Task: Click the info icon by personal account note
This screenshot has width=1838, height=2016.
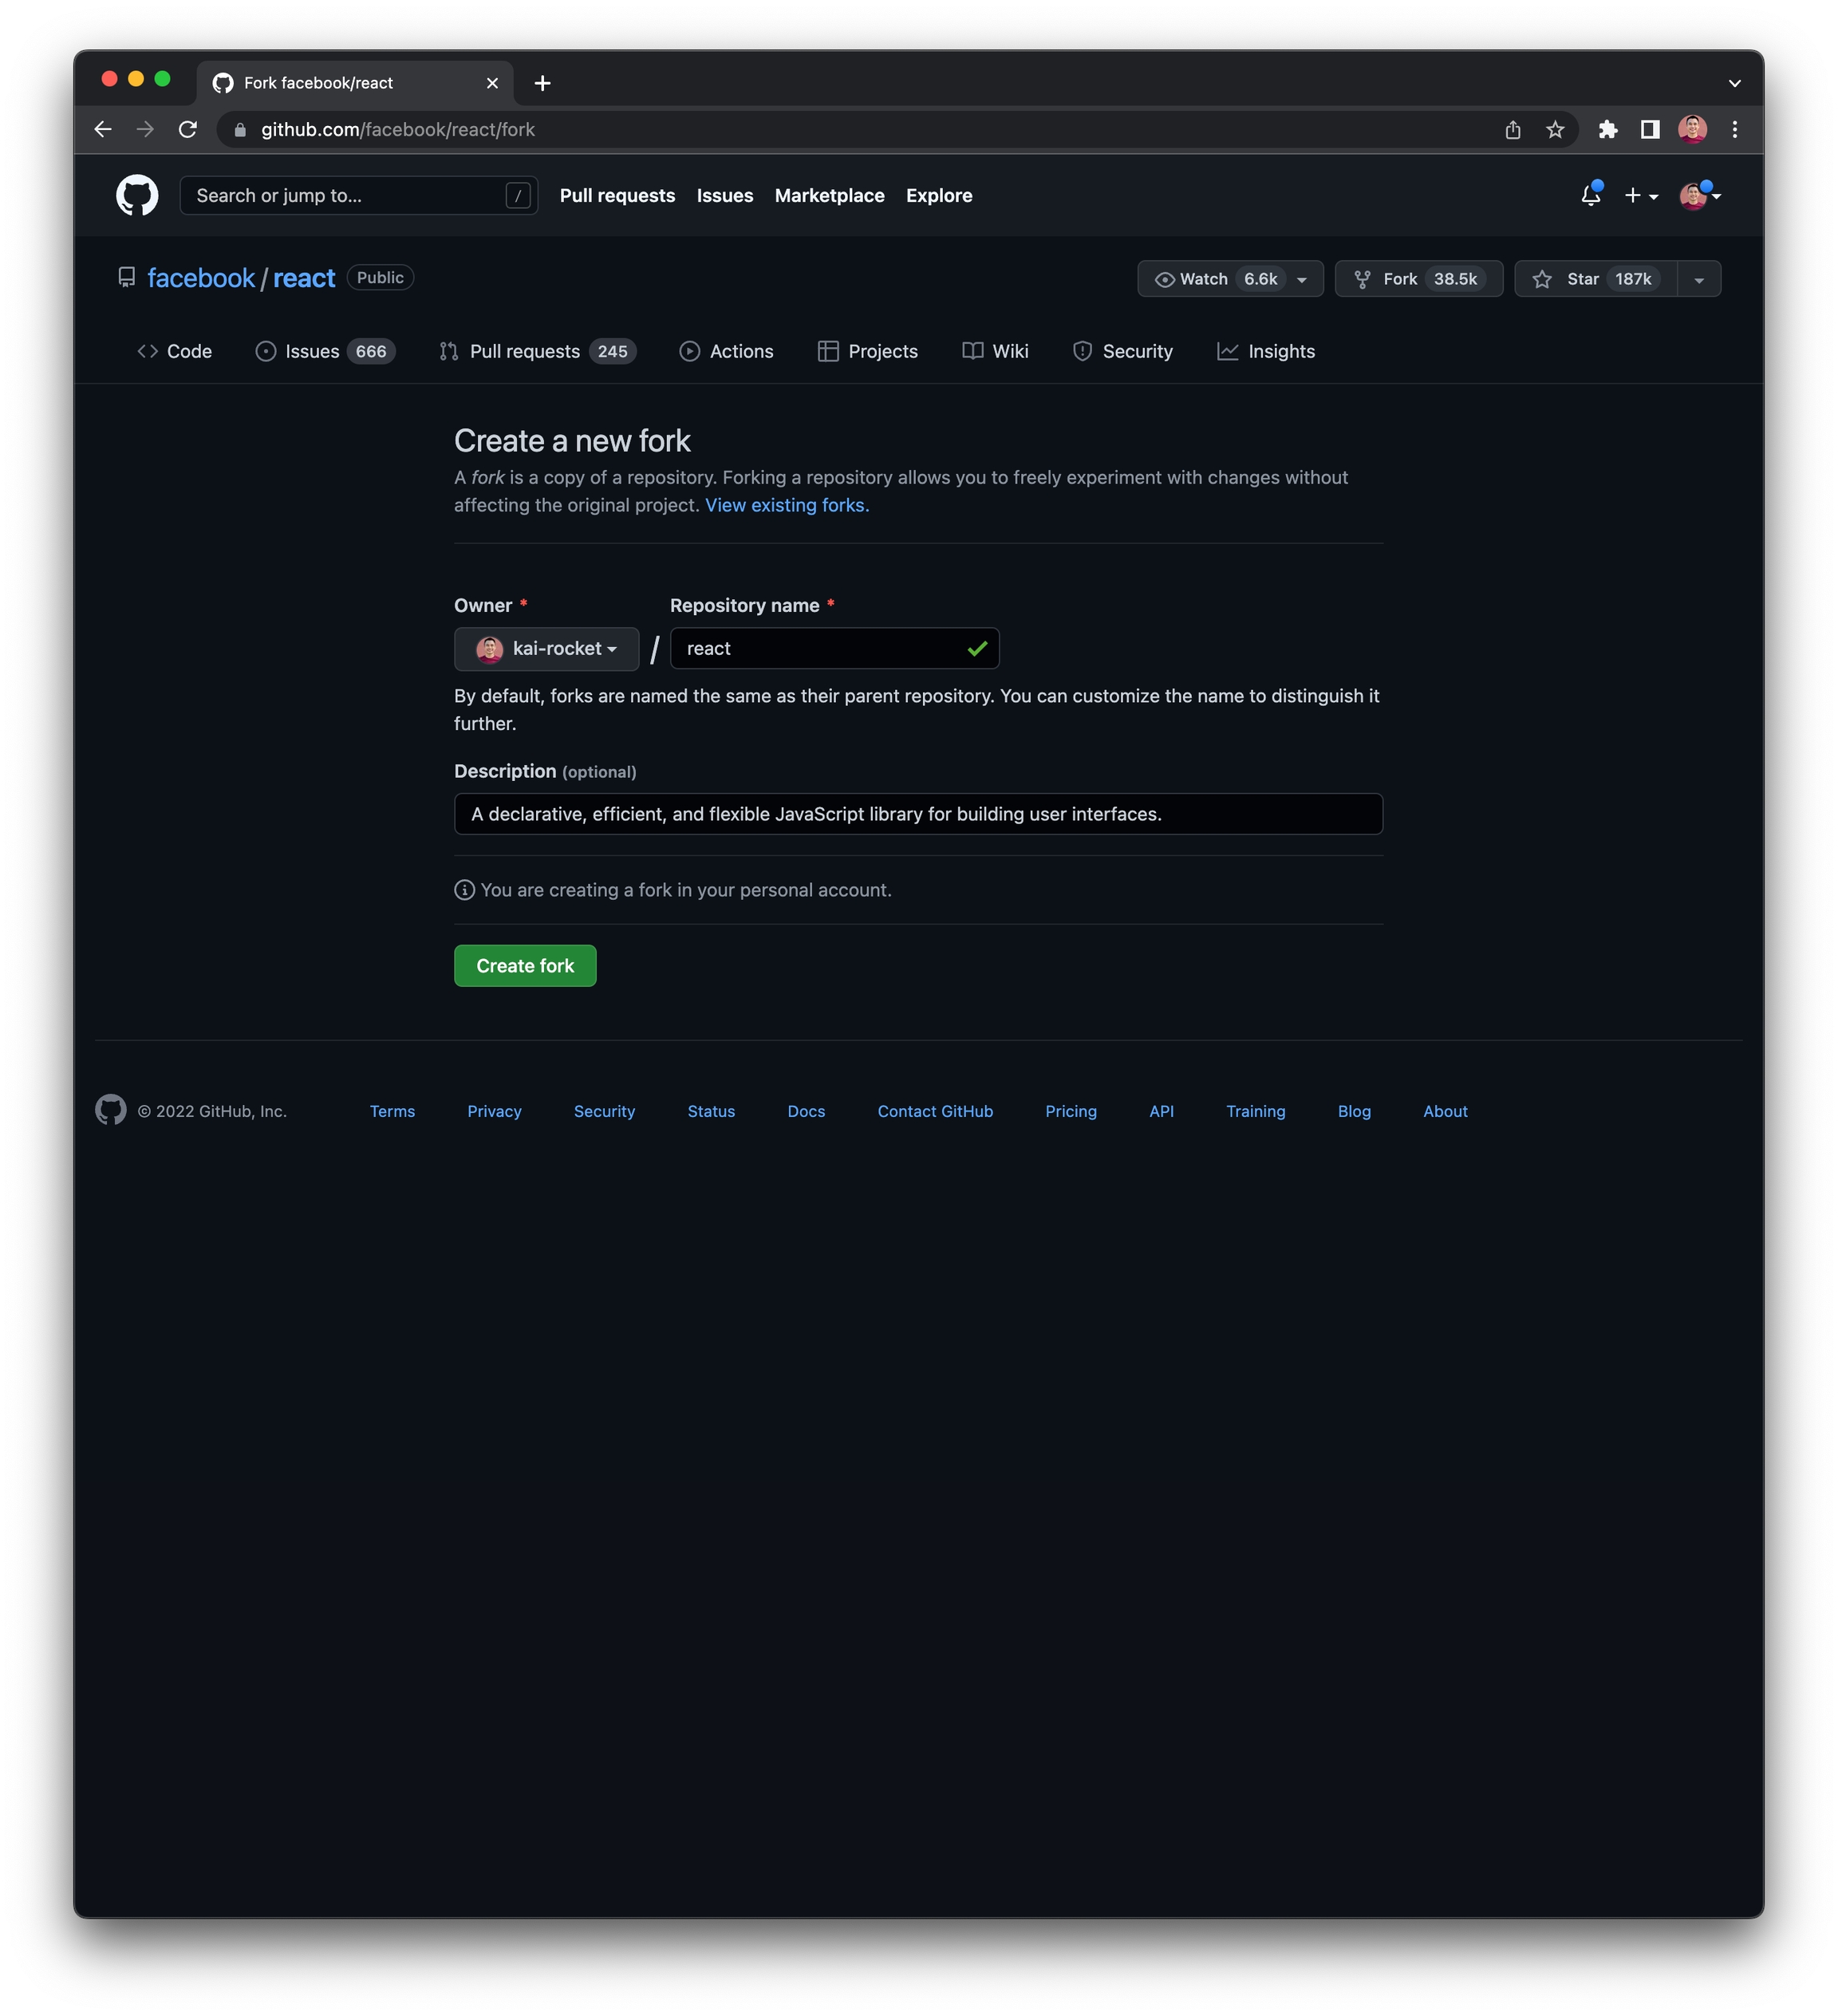Action: (x=464, y=890)
